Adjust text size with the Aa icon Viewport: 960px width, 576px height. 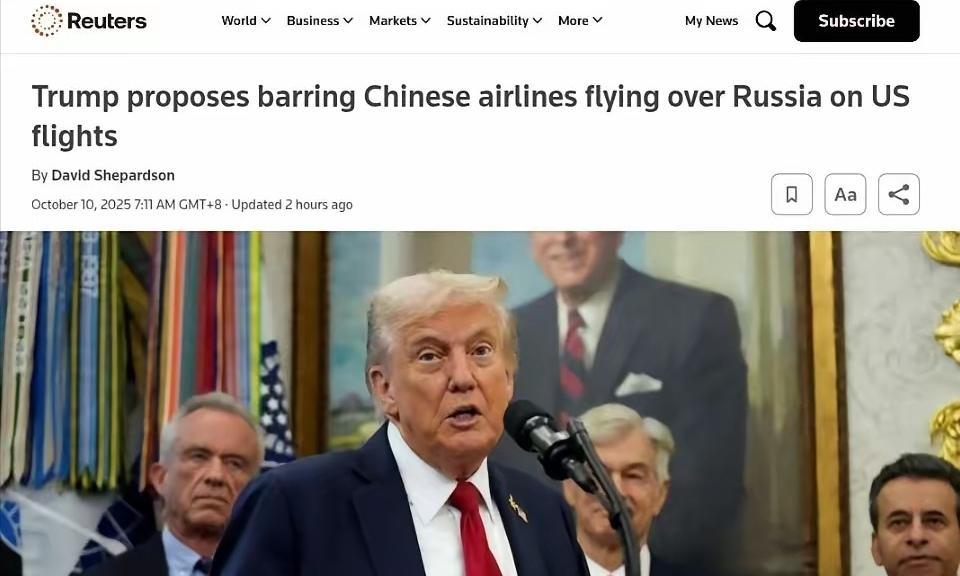pos(845,194)
